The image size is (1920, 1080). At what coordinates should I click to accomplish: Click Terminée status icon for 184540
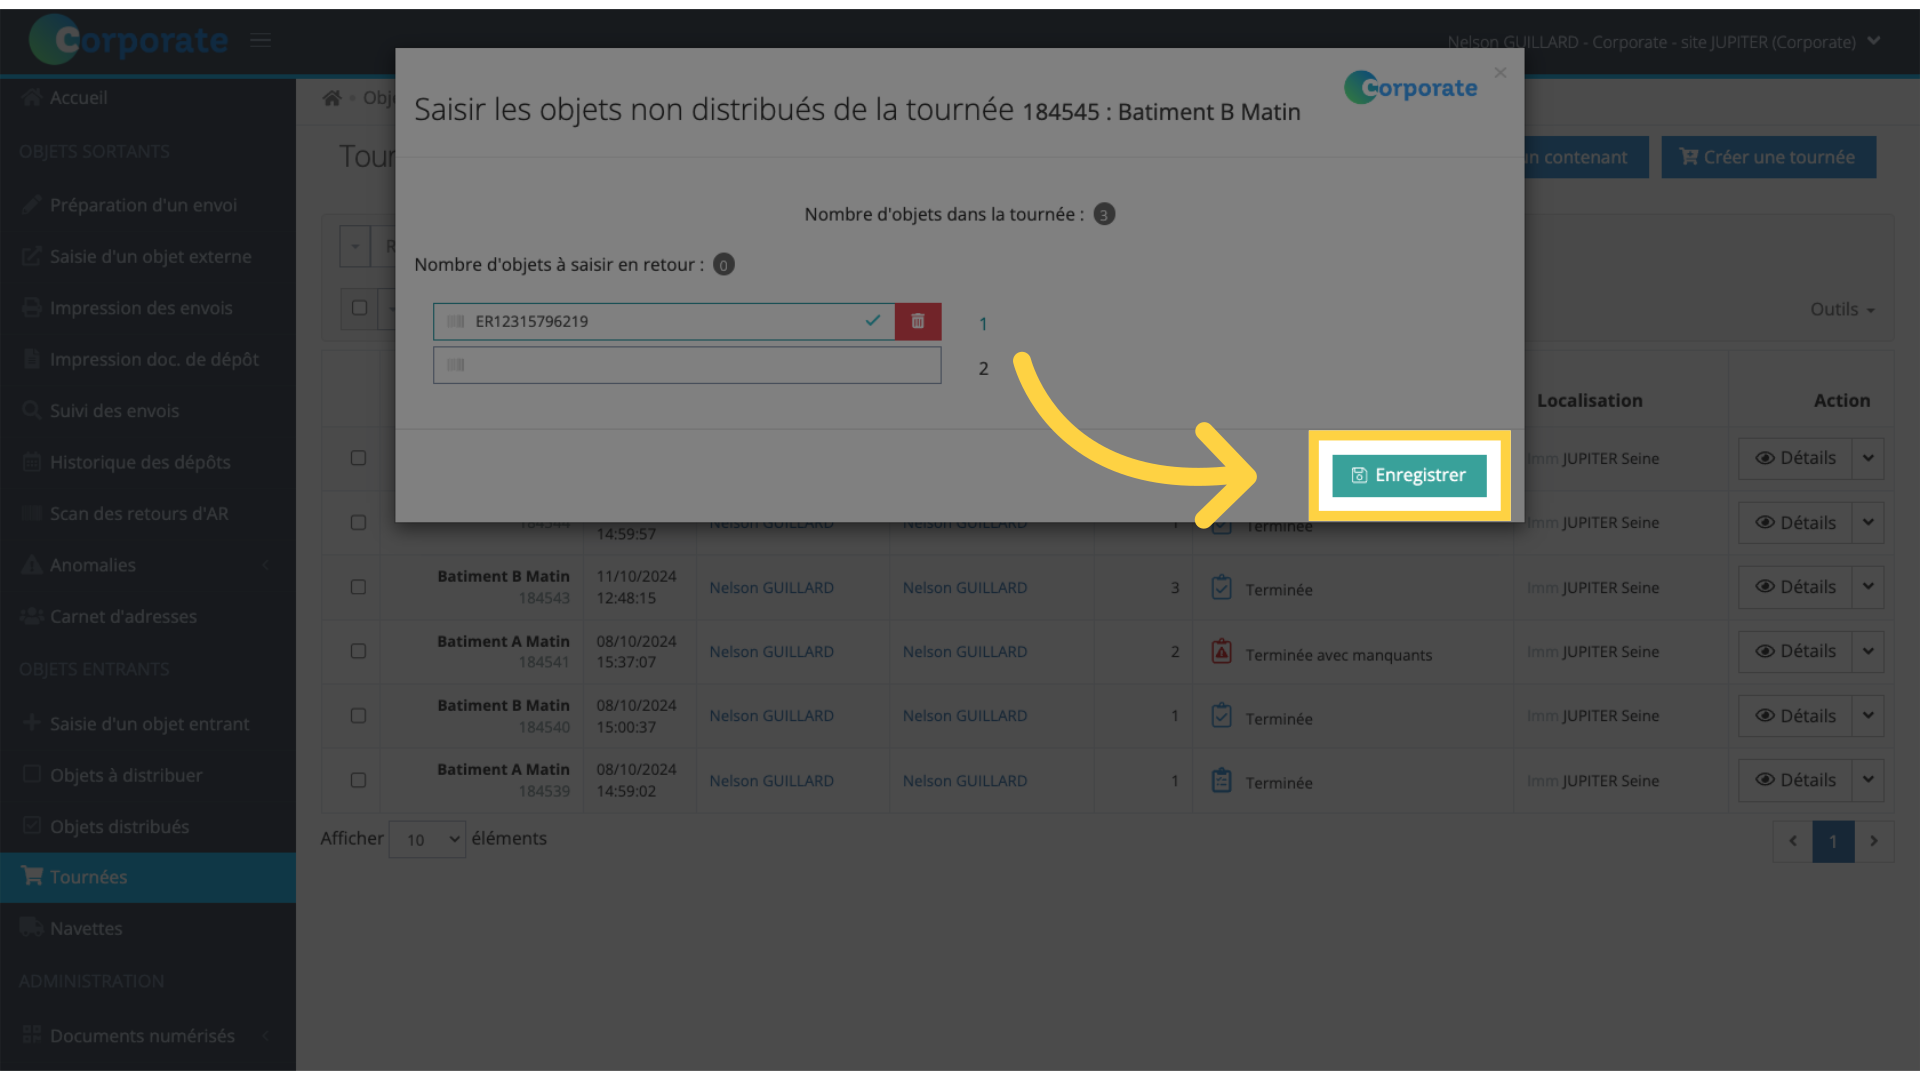pos(1221,716)
